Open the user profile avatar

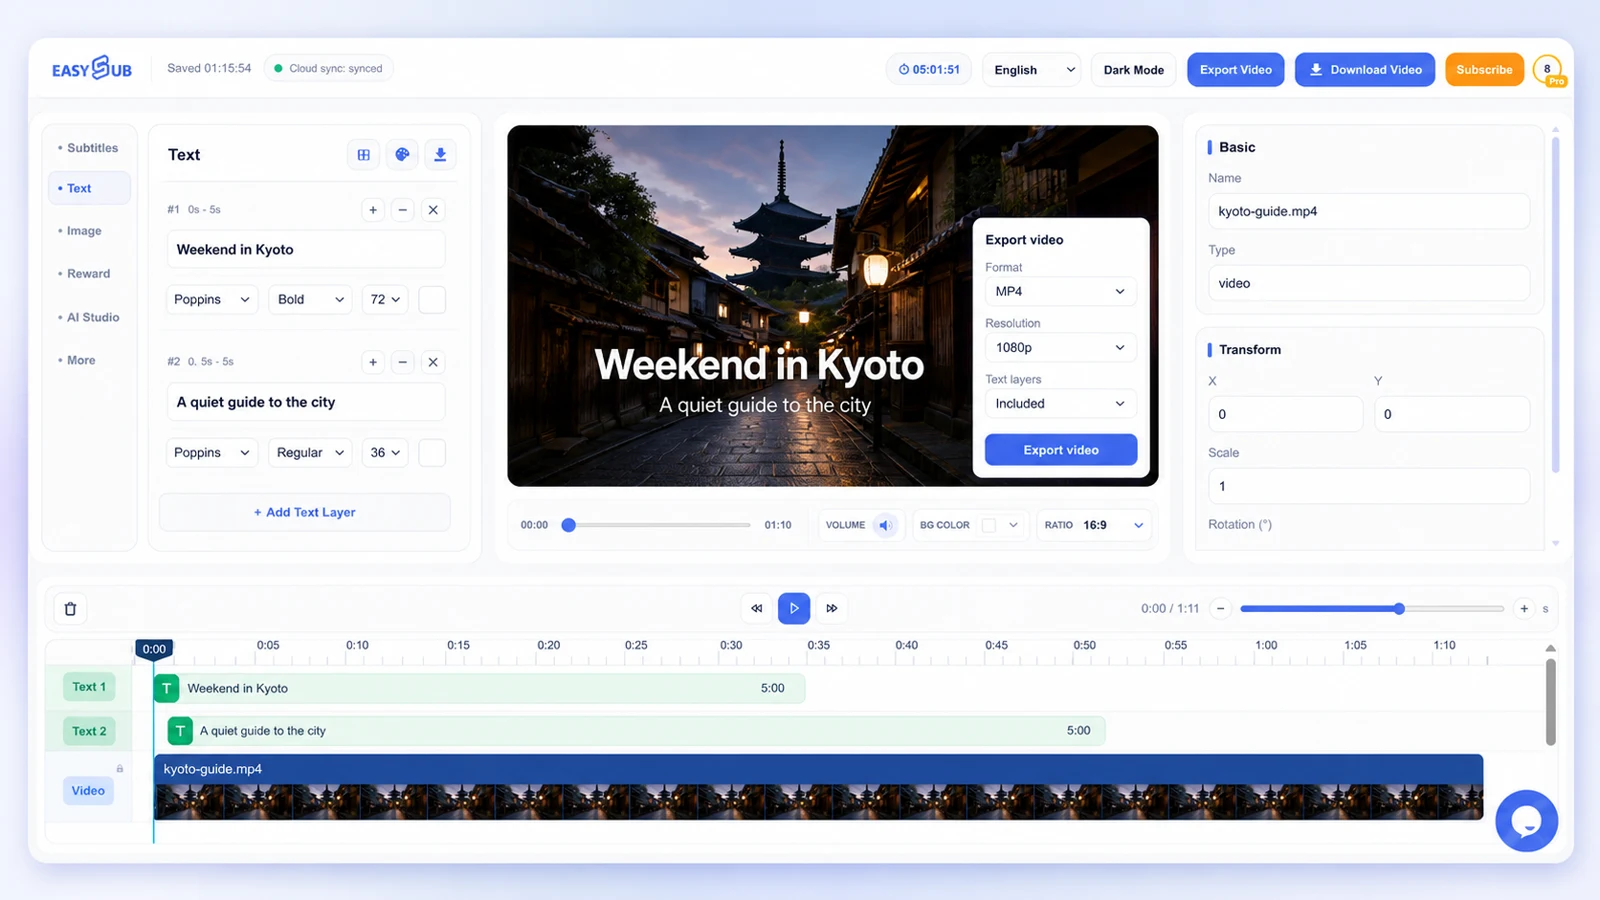point(1548,70)
